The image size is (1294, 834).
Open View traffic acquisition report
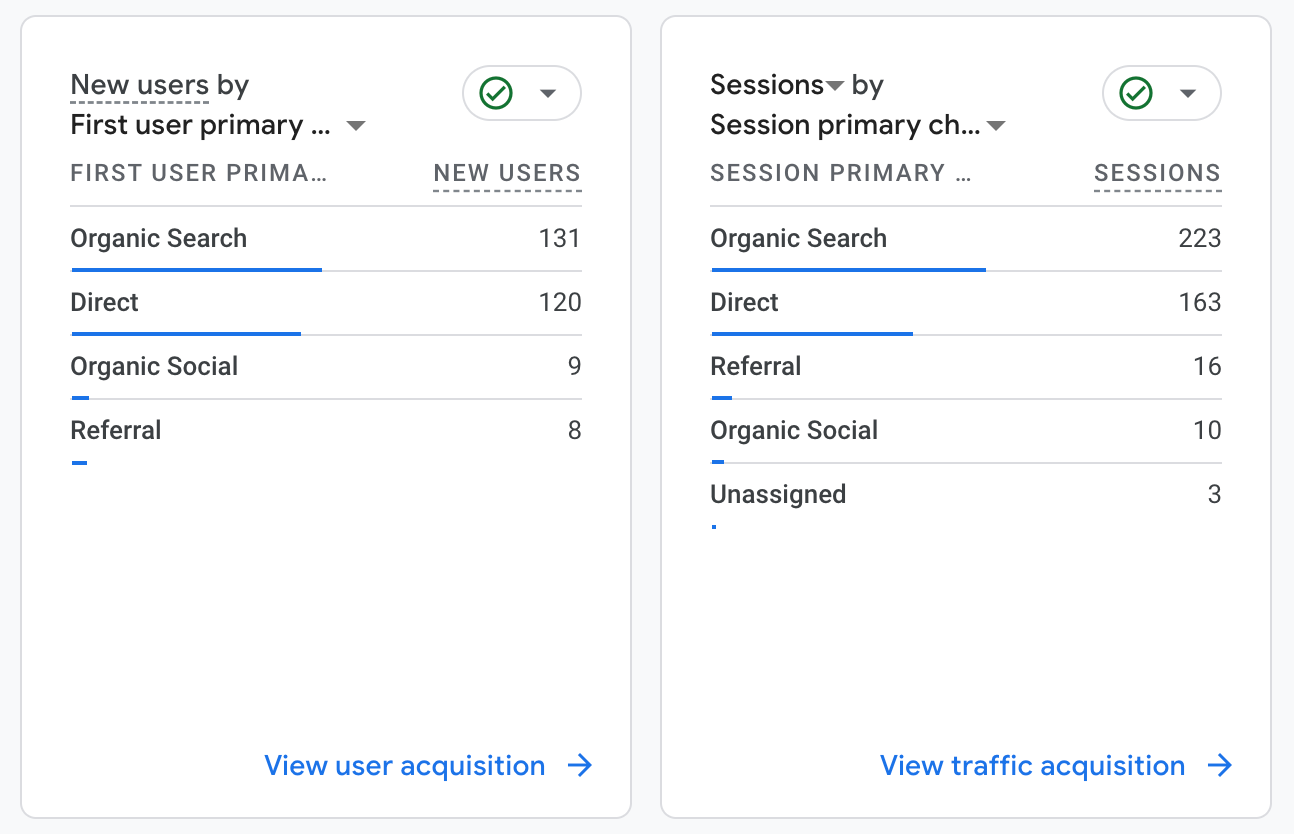click(x=1032, y=766)
